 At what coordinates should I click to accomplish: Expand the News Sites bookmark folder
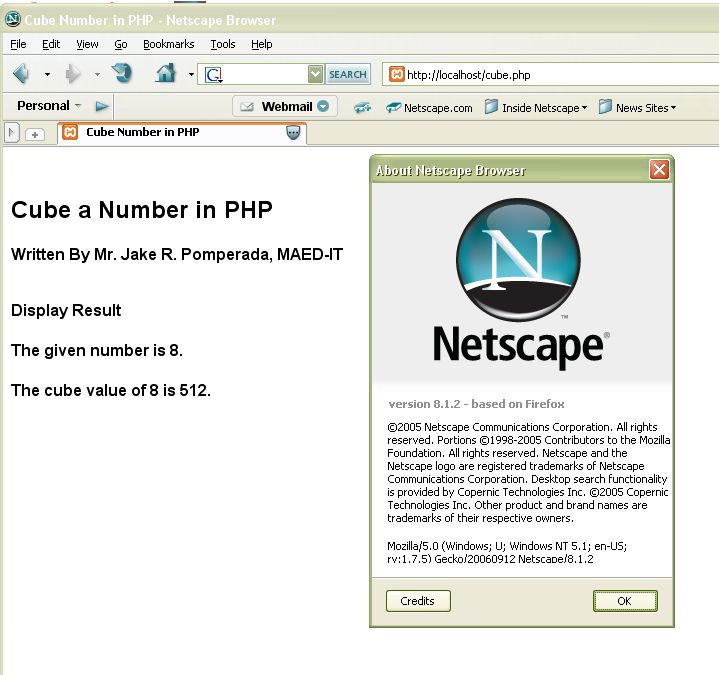673,108
